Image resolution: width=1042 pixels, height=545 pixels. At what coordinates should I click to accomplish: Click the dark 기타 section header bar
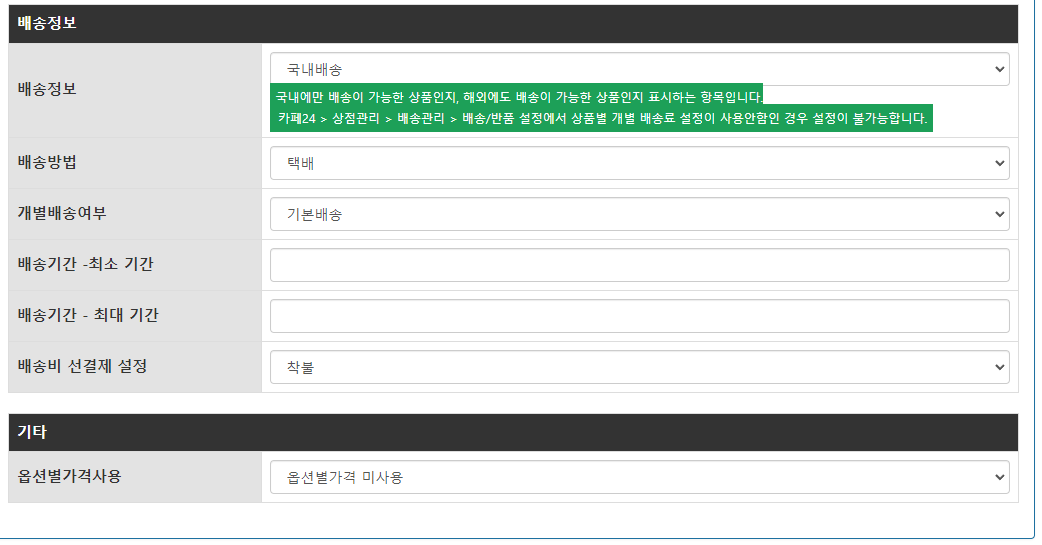pyautogui.click(x=513, y=433)
